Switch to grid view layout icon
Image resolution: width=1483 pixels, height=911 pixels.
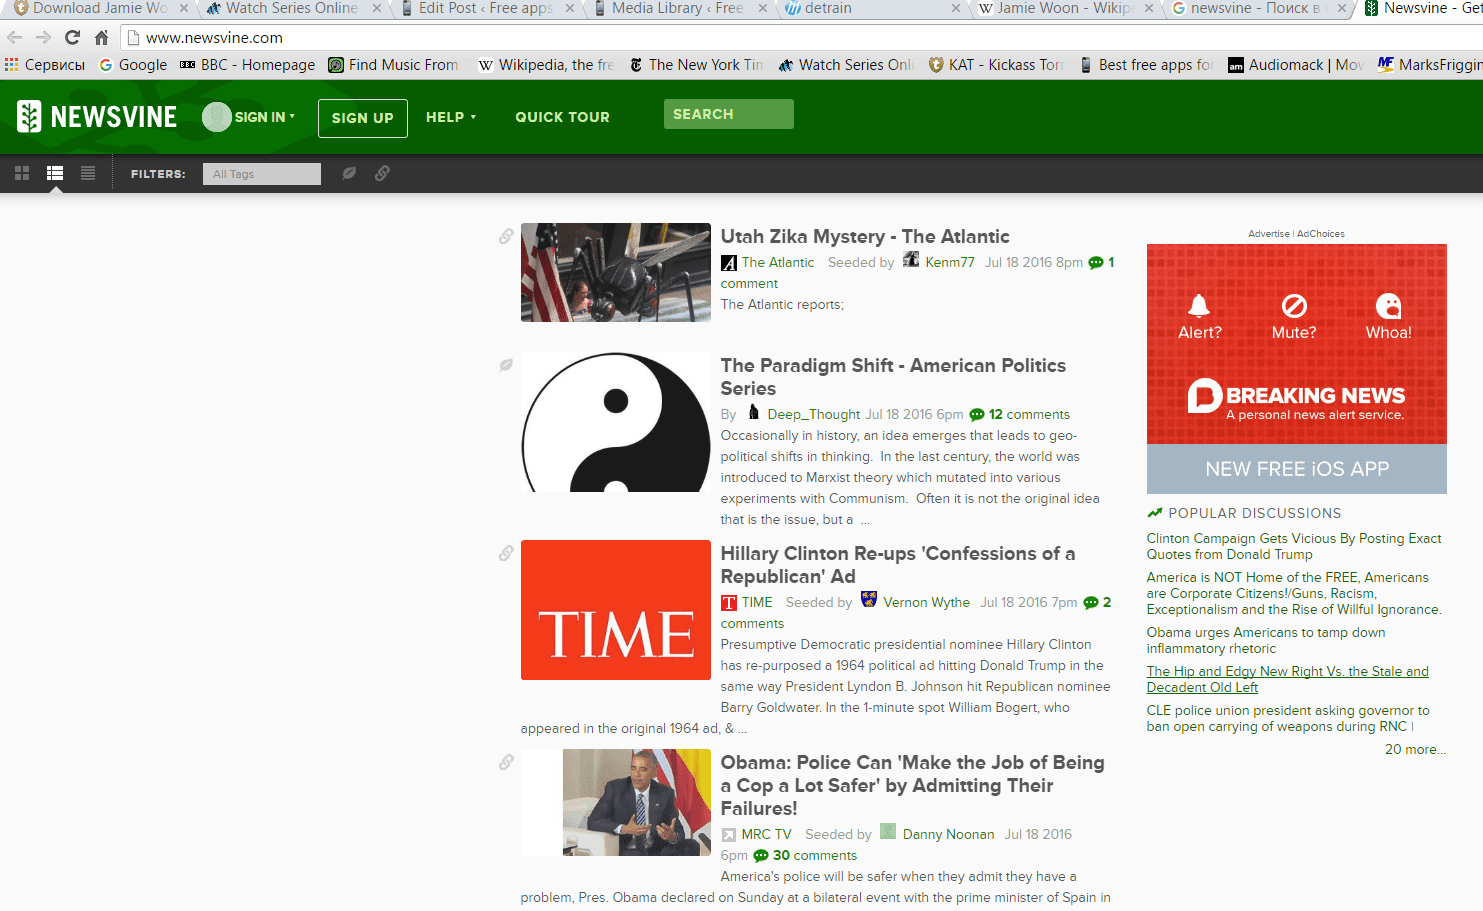(22, 174)
